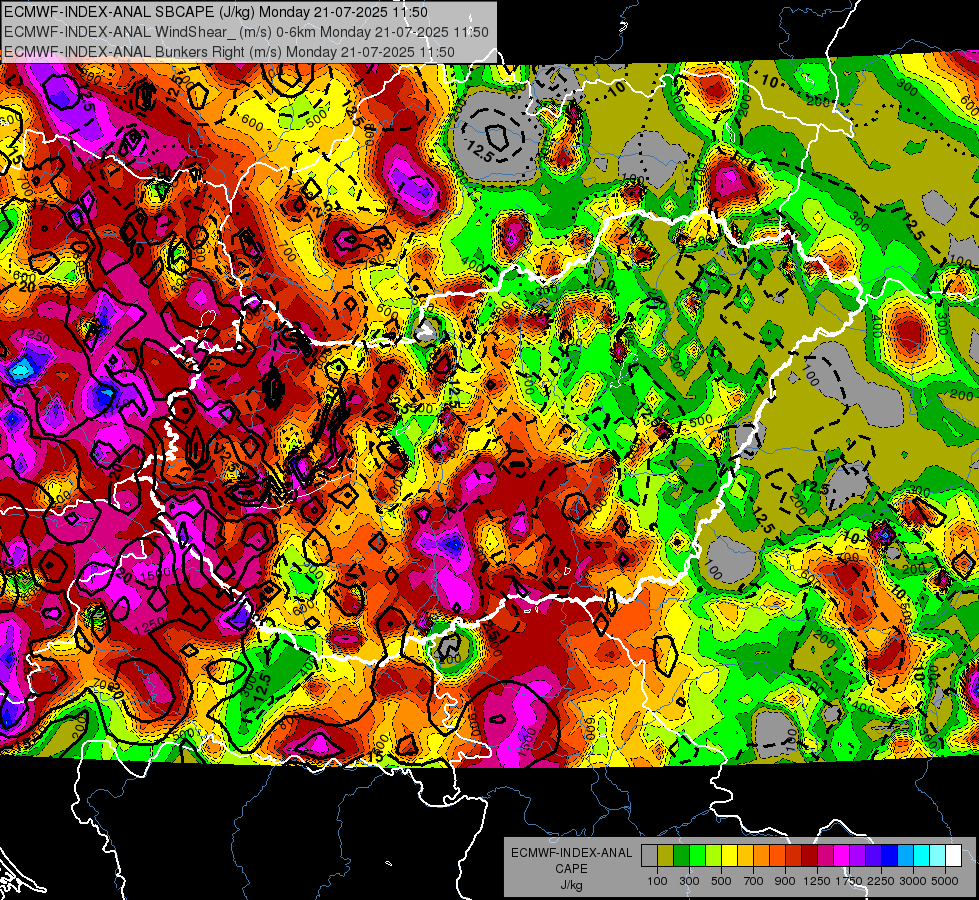Click the 1750 legend value
Screen dimensions: 979x900
tap(849, 881)
